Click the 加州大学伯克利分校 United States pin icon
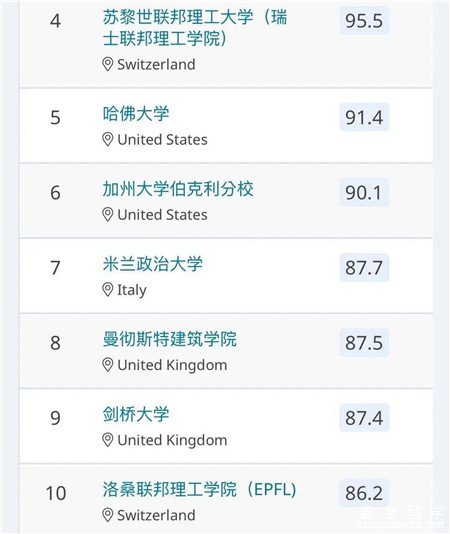The height and width of the screenshot is (534, 450). 108,215
